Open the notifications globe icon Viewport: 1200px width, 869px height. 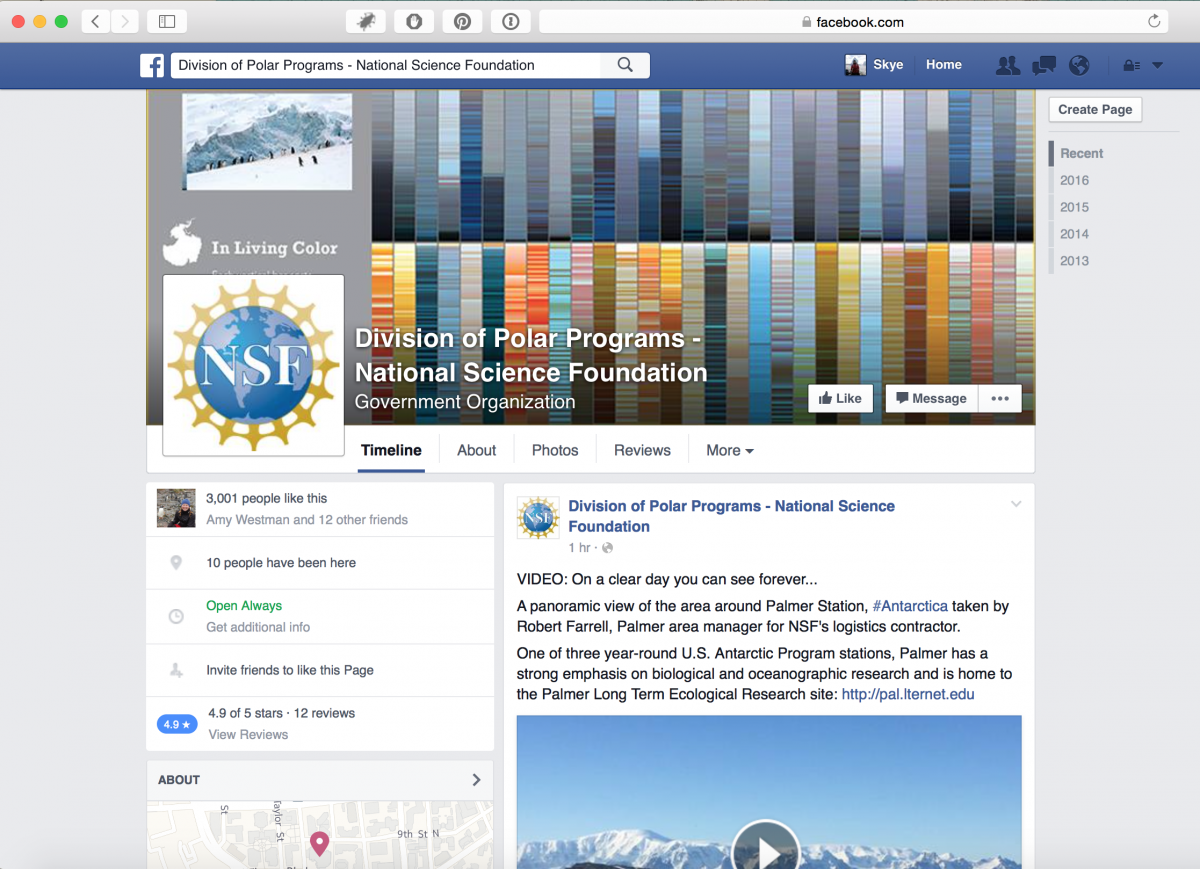pos(1079,65)
